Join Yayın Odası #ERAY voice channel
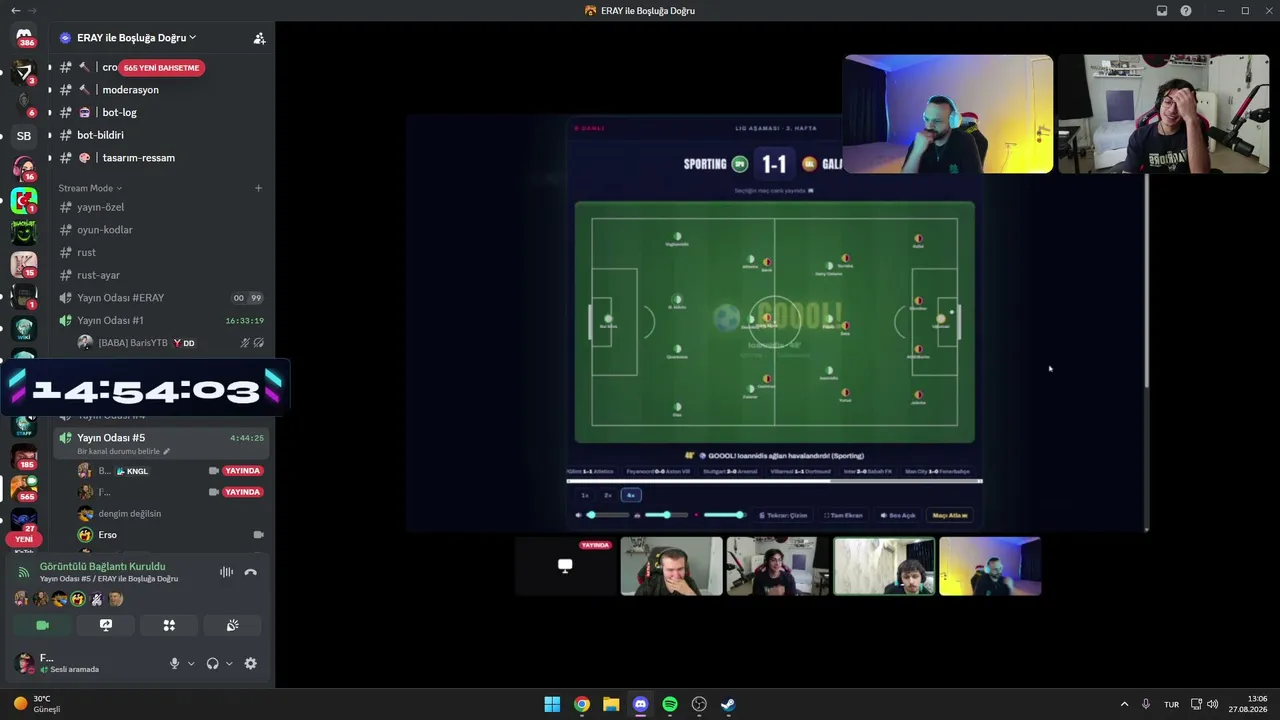 tap(160, 298)
